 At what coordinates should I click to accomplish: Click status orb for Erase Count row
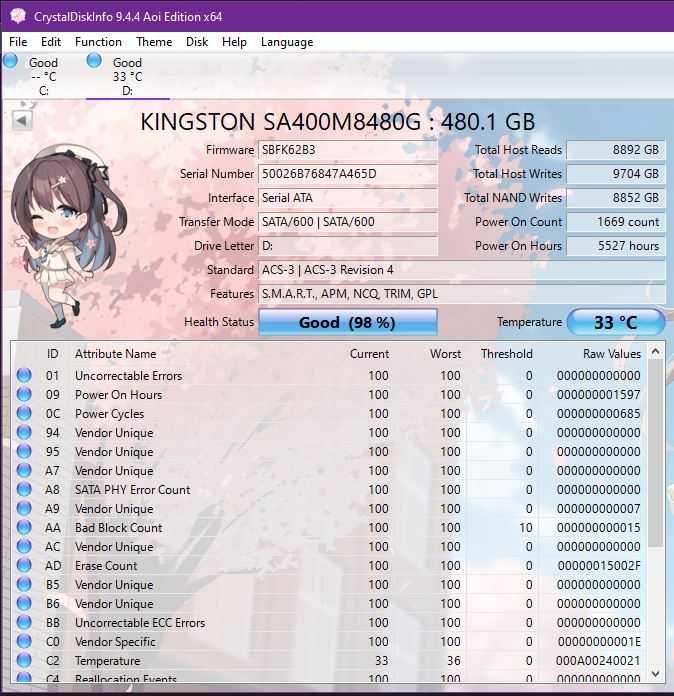24,566
